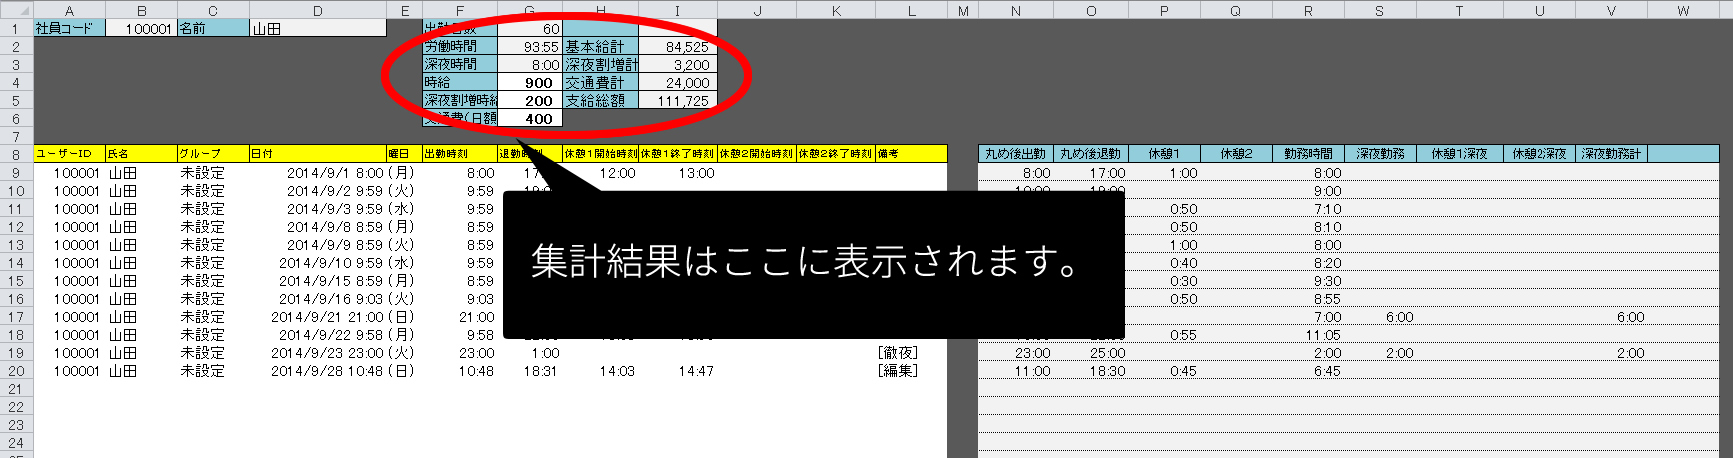This screenshot has width=1733, height=458.
Task: Click the 深夜勤務計 header cell
Action: point(1611,154)
